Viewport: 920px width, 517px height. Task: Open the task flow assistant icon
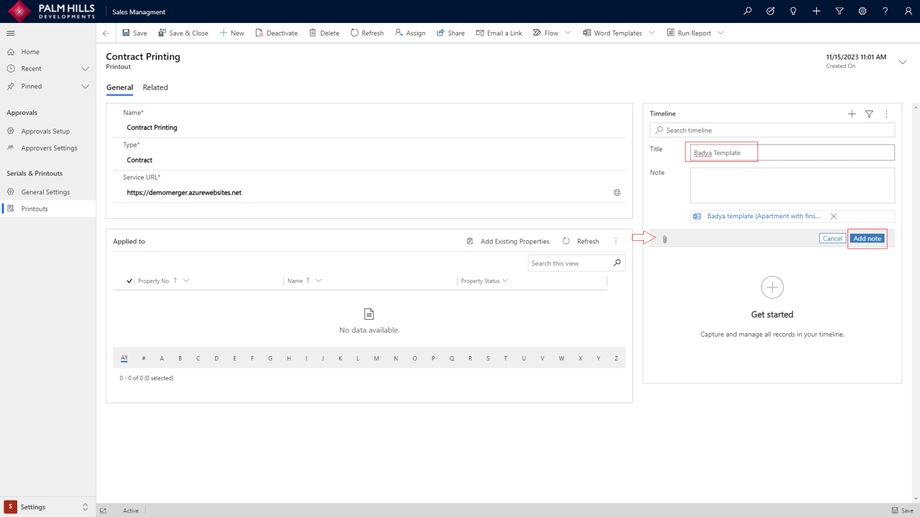[770, 11]
